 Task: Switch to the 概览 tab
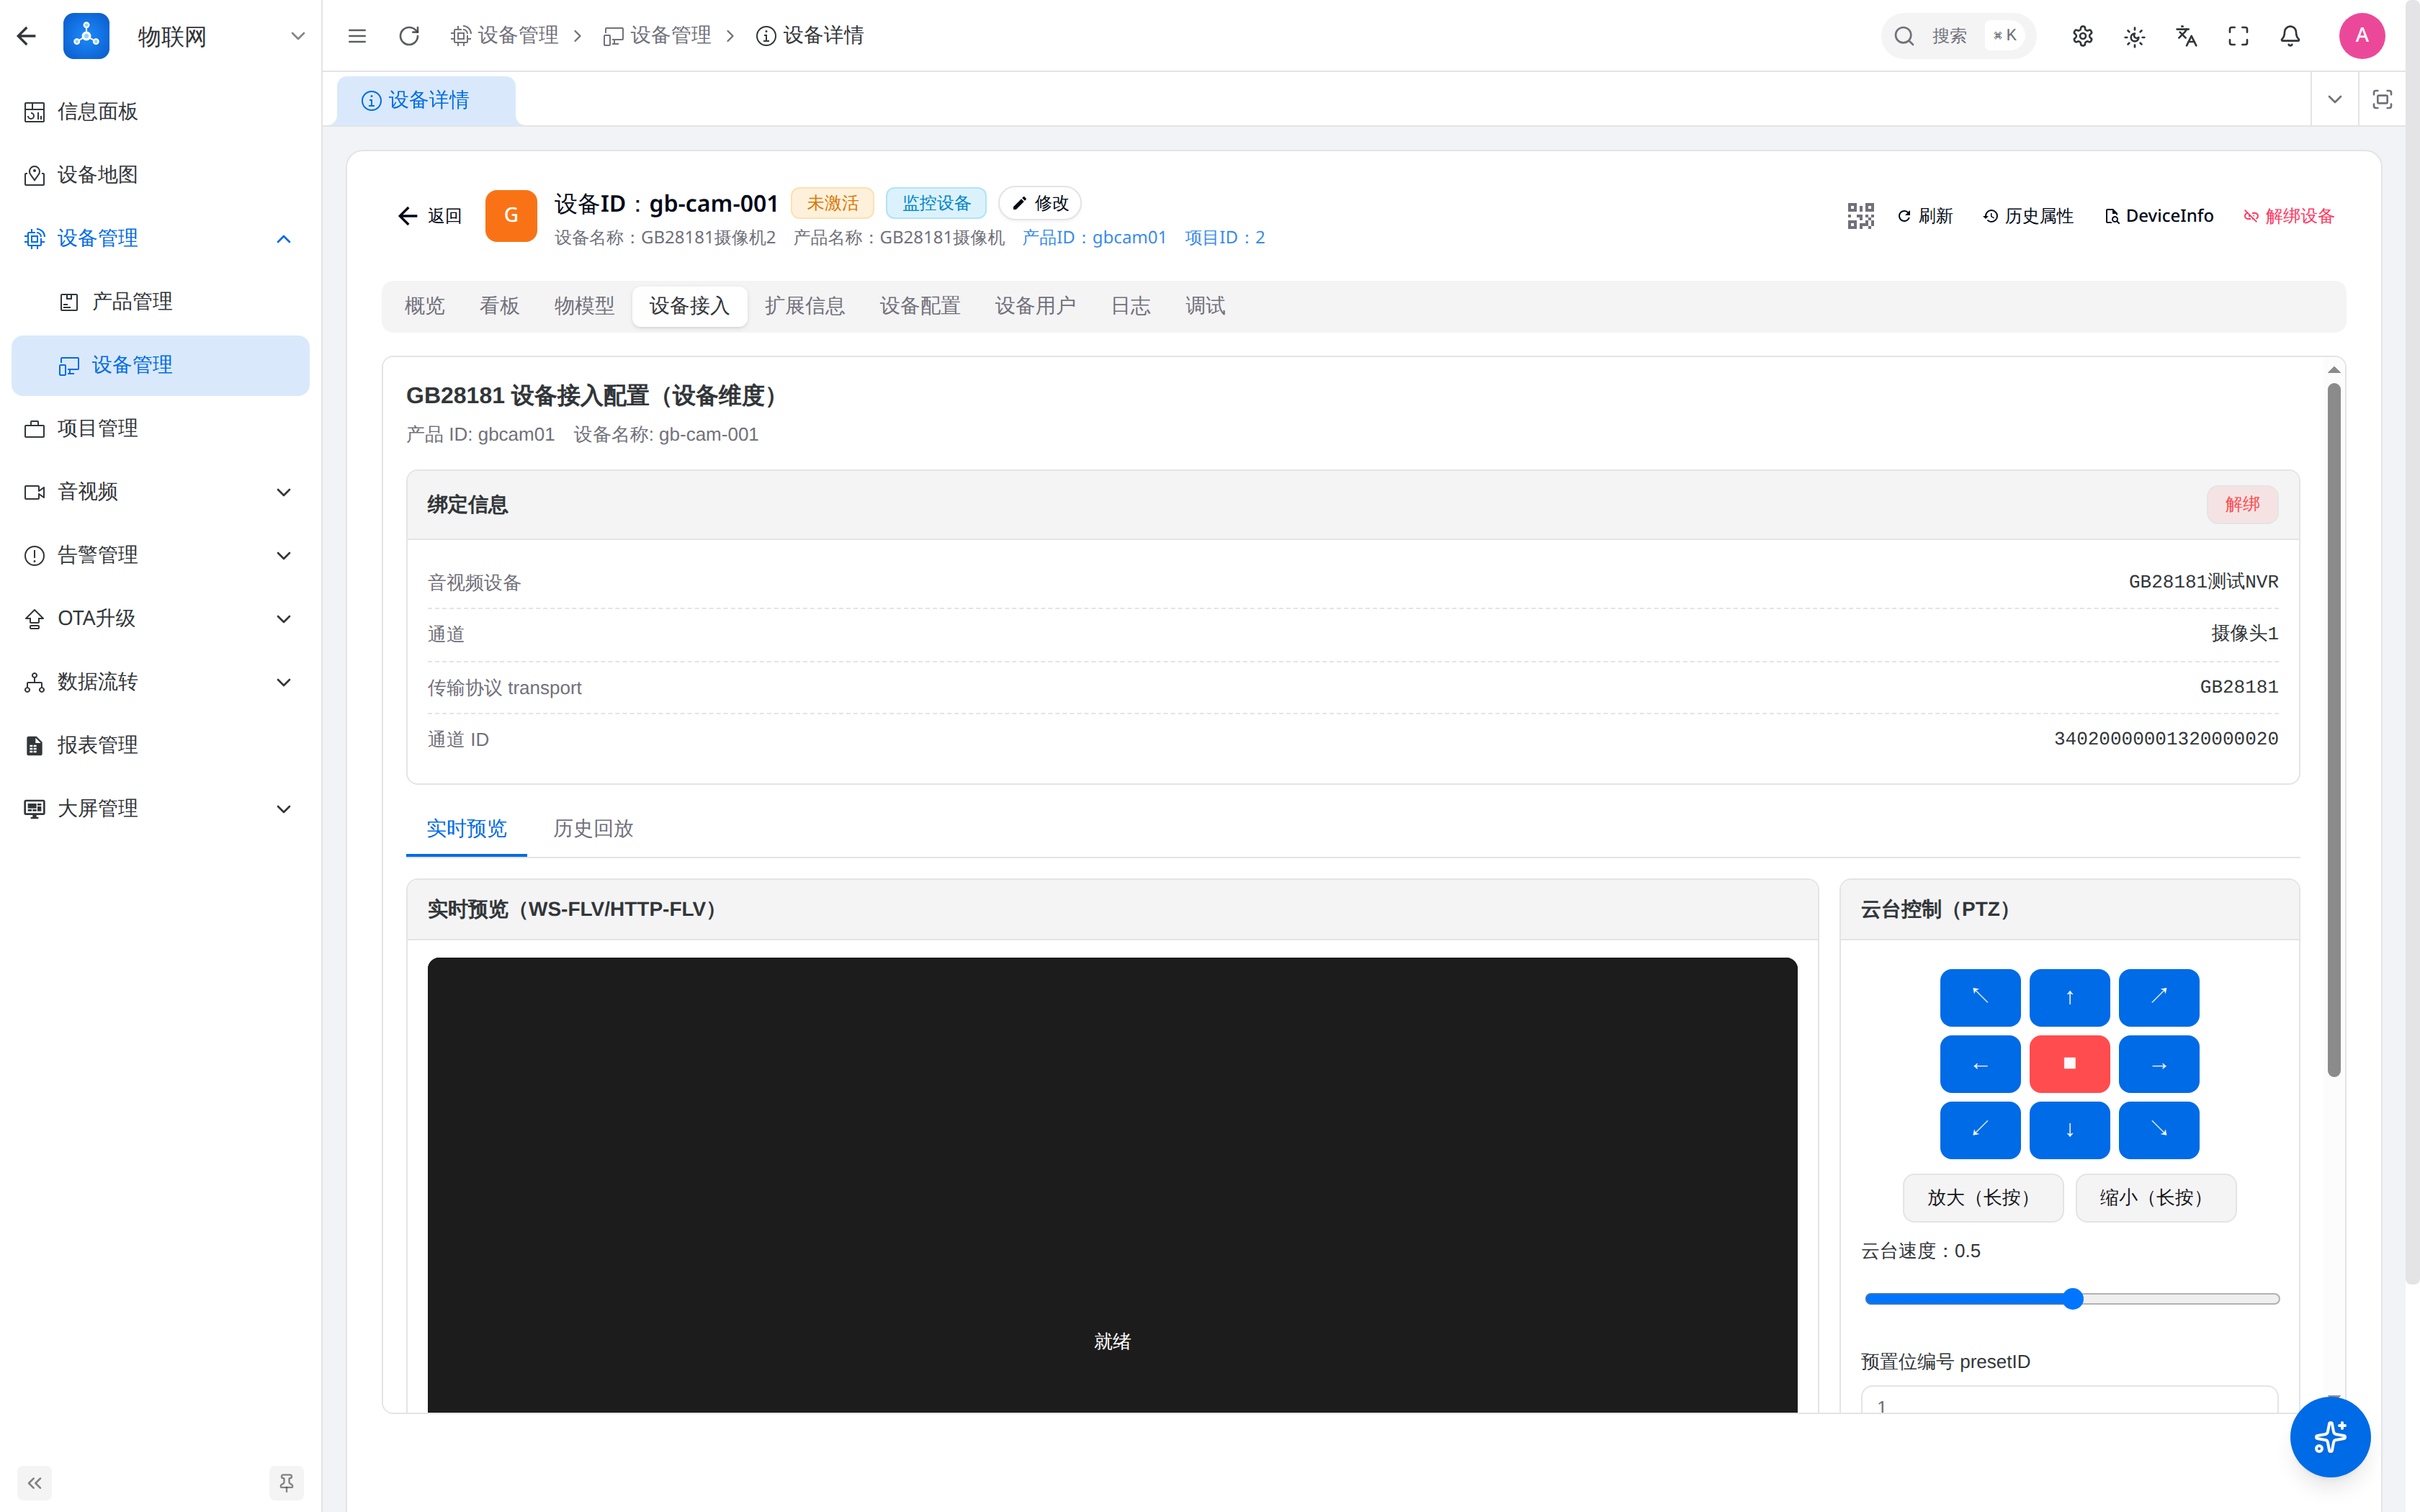click(x=424, y=306)
